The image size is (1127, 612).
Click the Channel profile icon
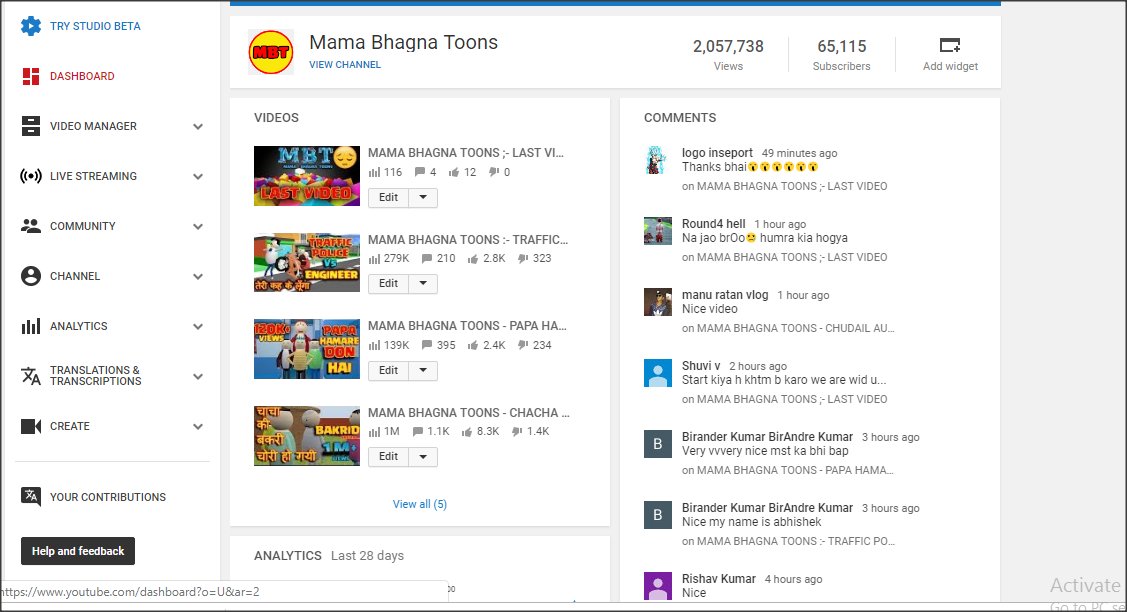pyautogui.click(x=31, y=276)
